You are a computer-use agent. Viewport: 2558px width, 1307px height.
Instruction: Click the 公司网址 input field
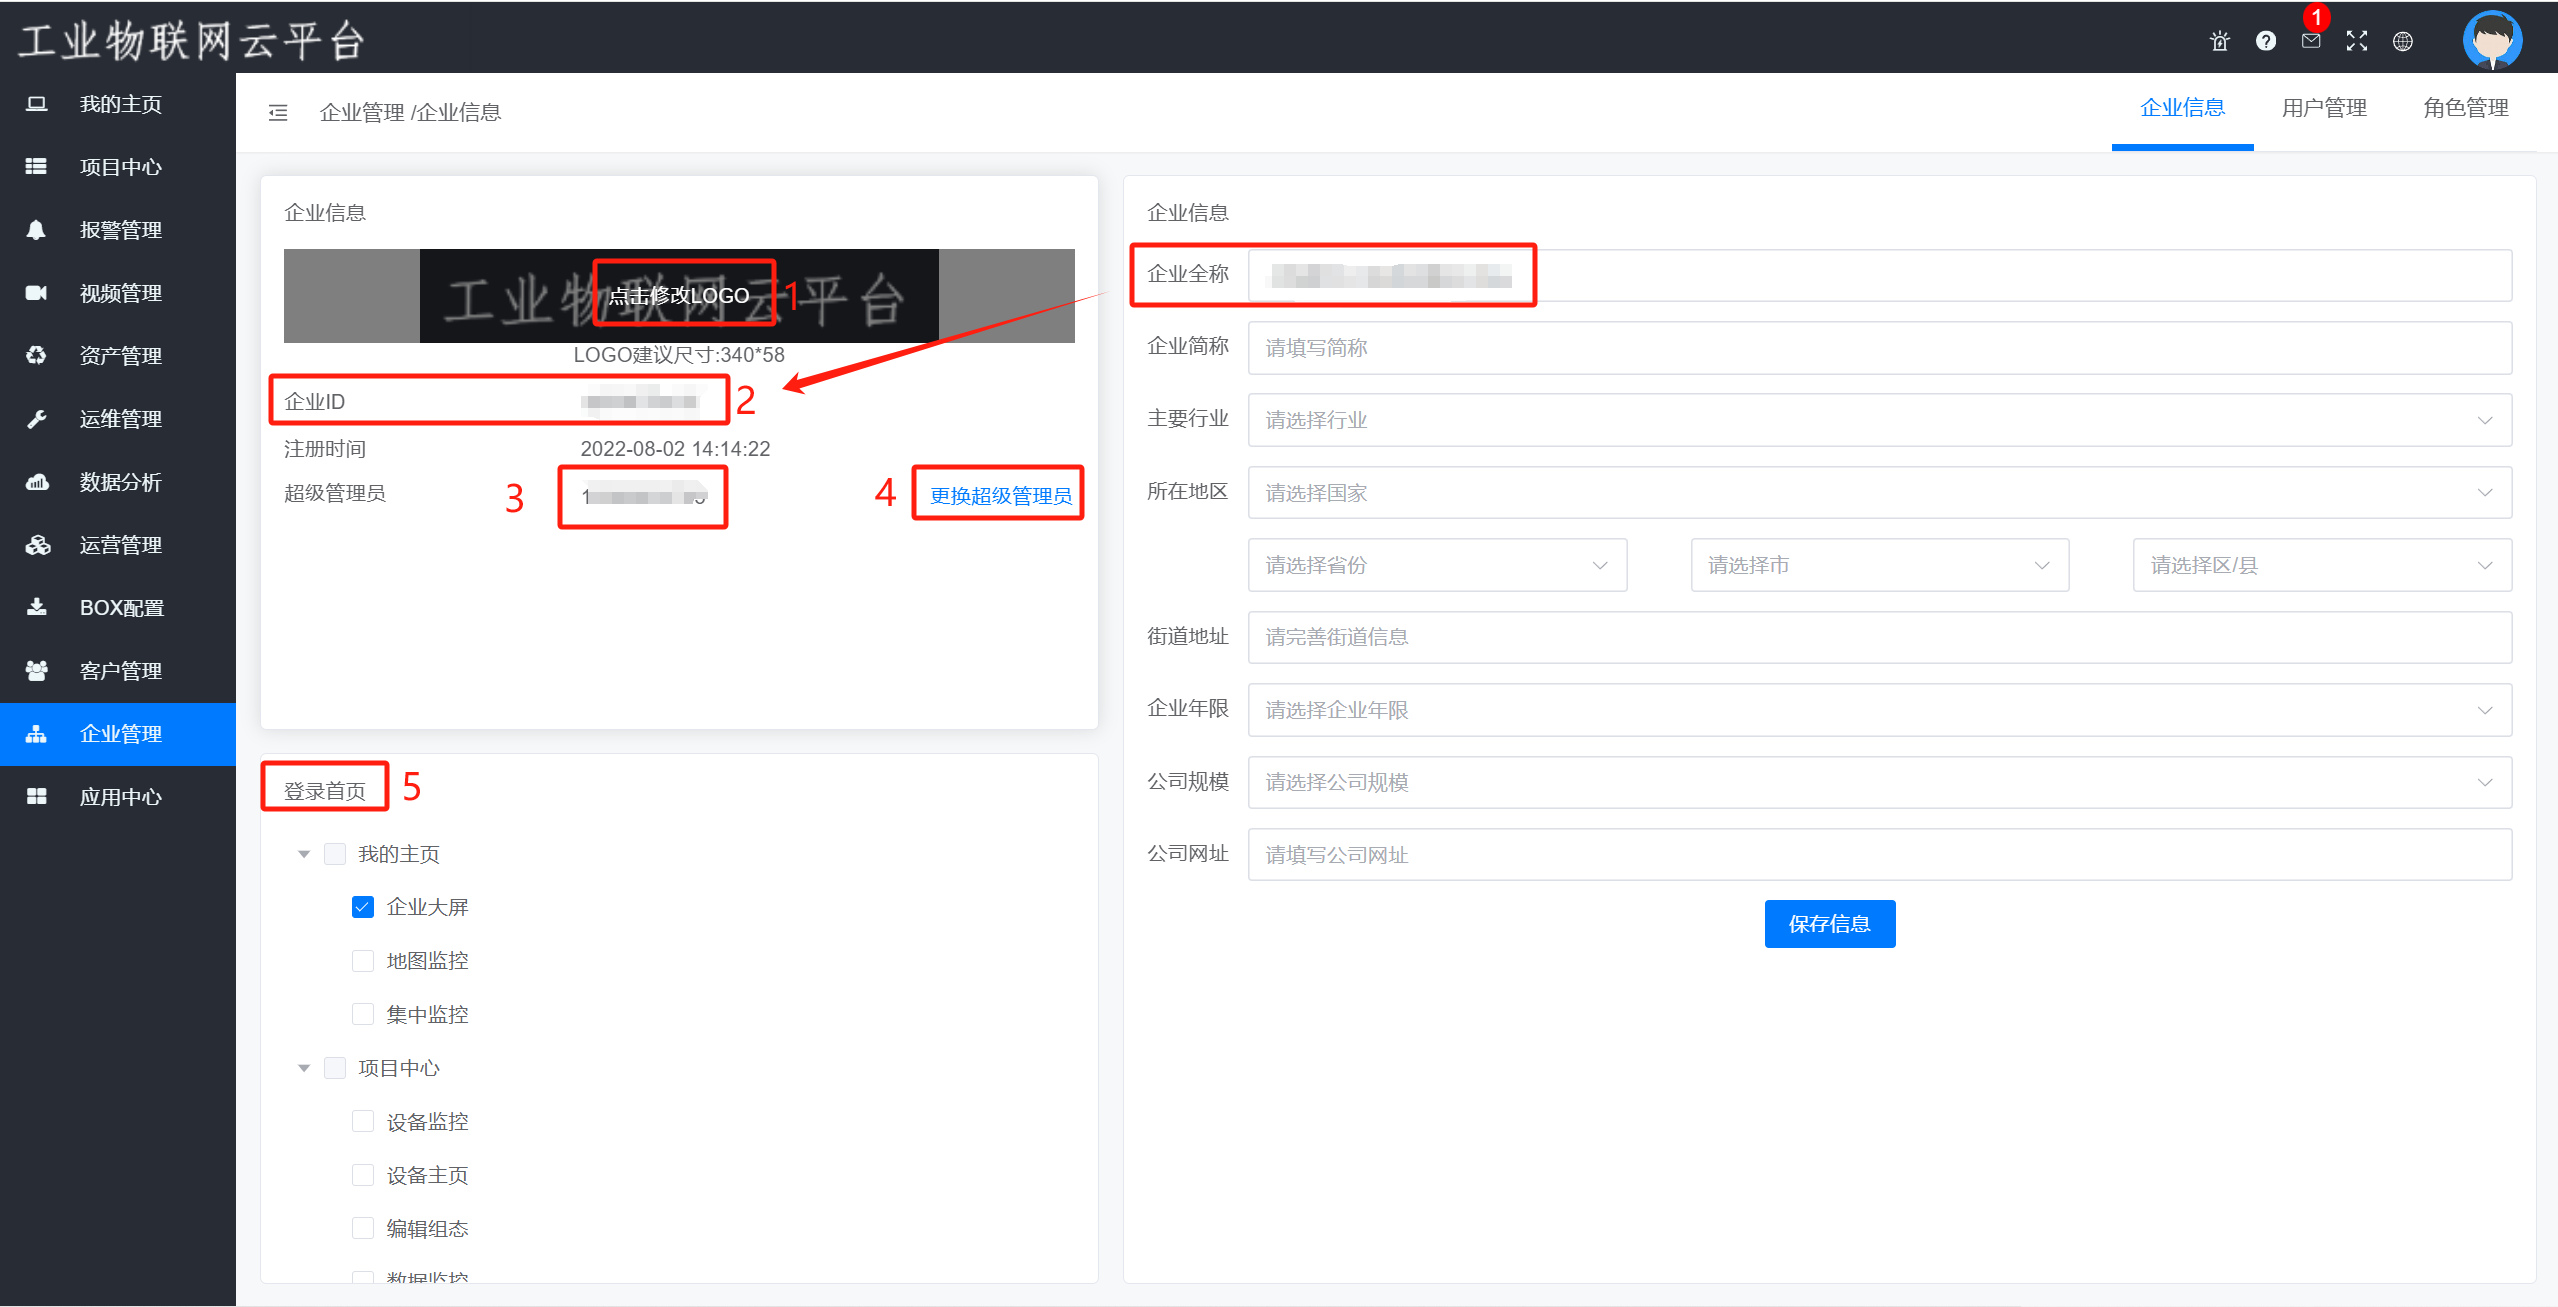pyautogui.click(x=1879, y=854)
